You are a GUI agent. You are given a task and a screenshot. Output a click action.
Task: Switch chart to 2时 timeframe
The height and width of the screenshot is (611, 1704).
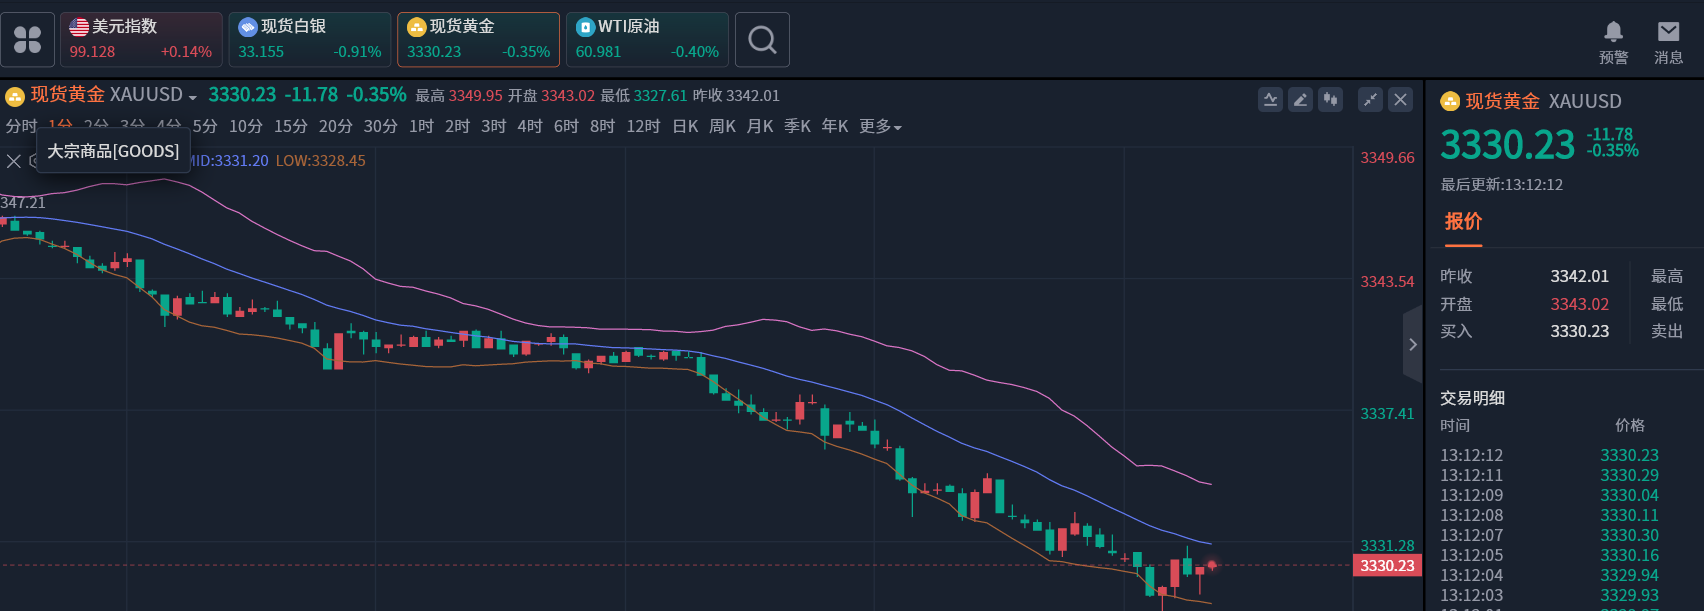[458, 127]
